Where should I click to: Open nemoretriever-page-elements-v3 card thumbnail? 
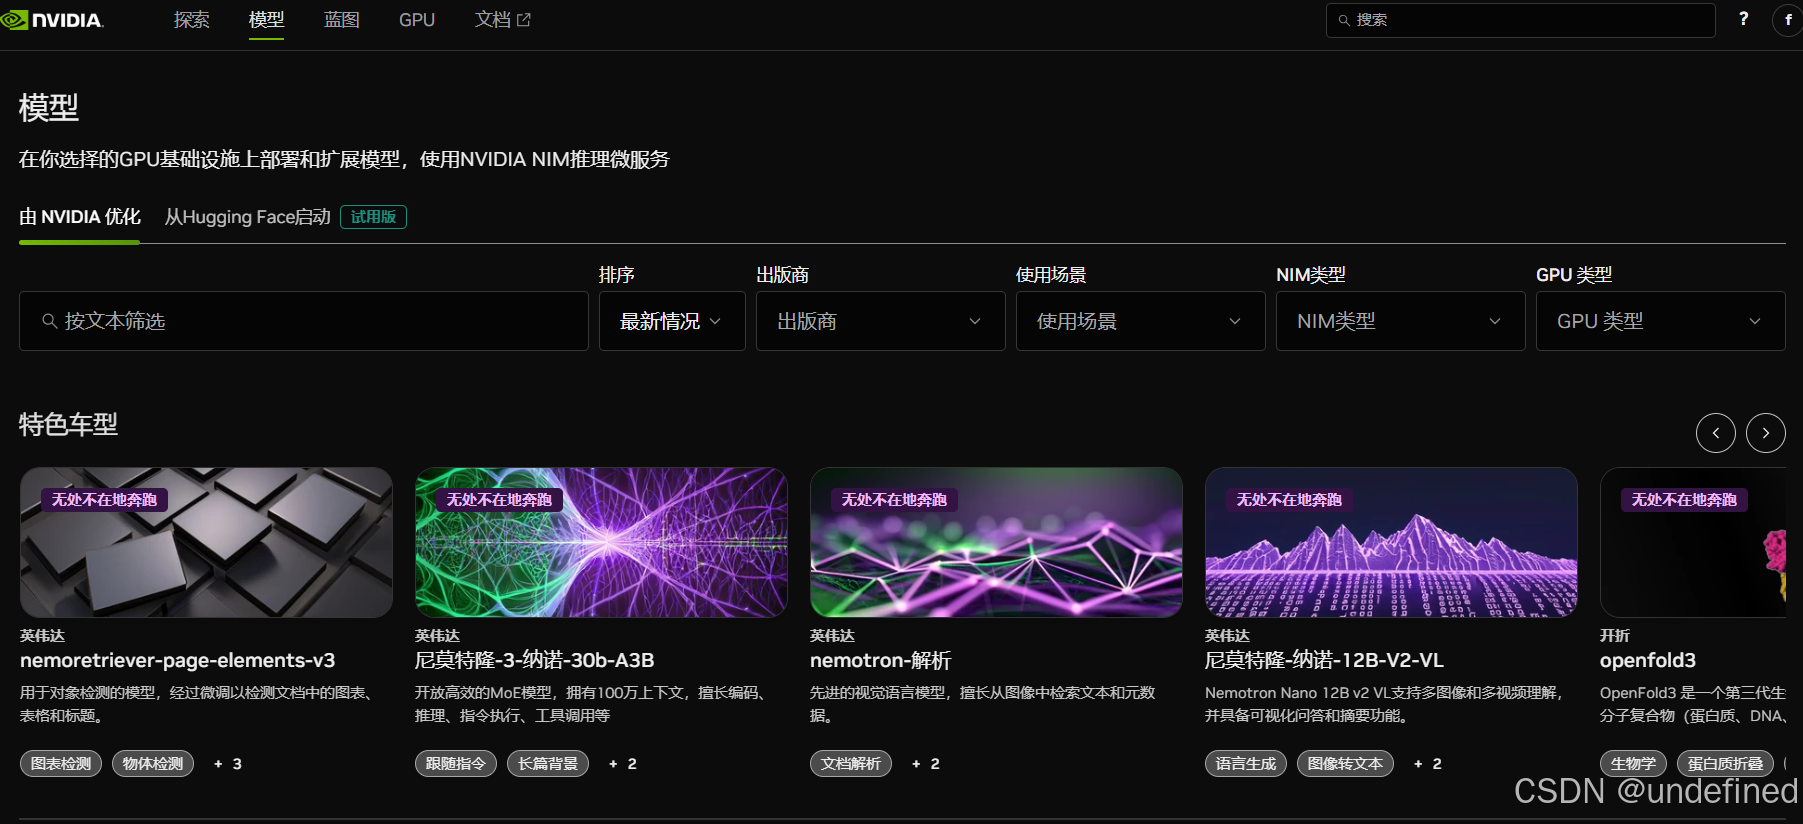pyautogui.click(x=206, y=542)
